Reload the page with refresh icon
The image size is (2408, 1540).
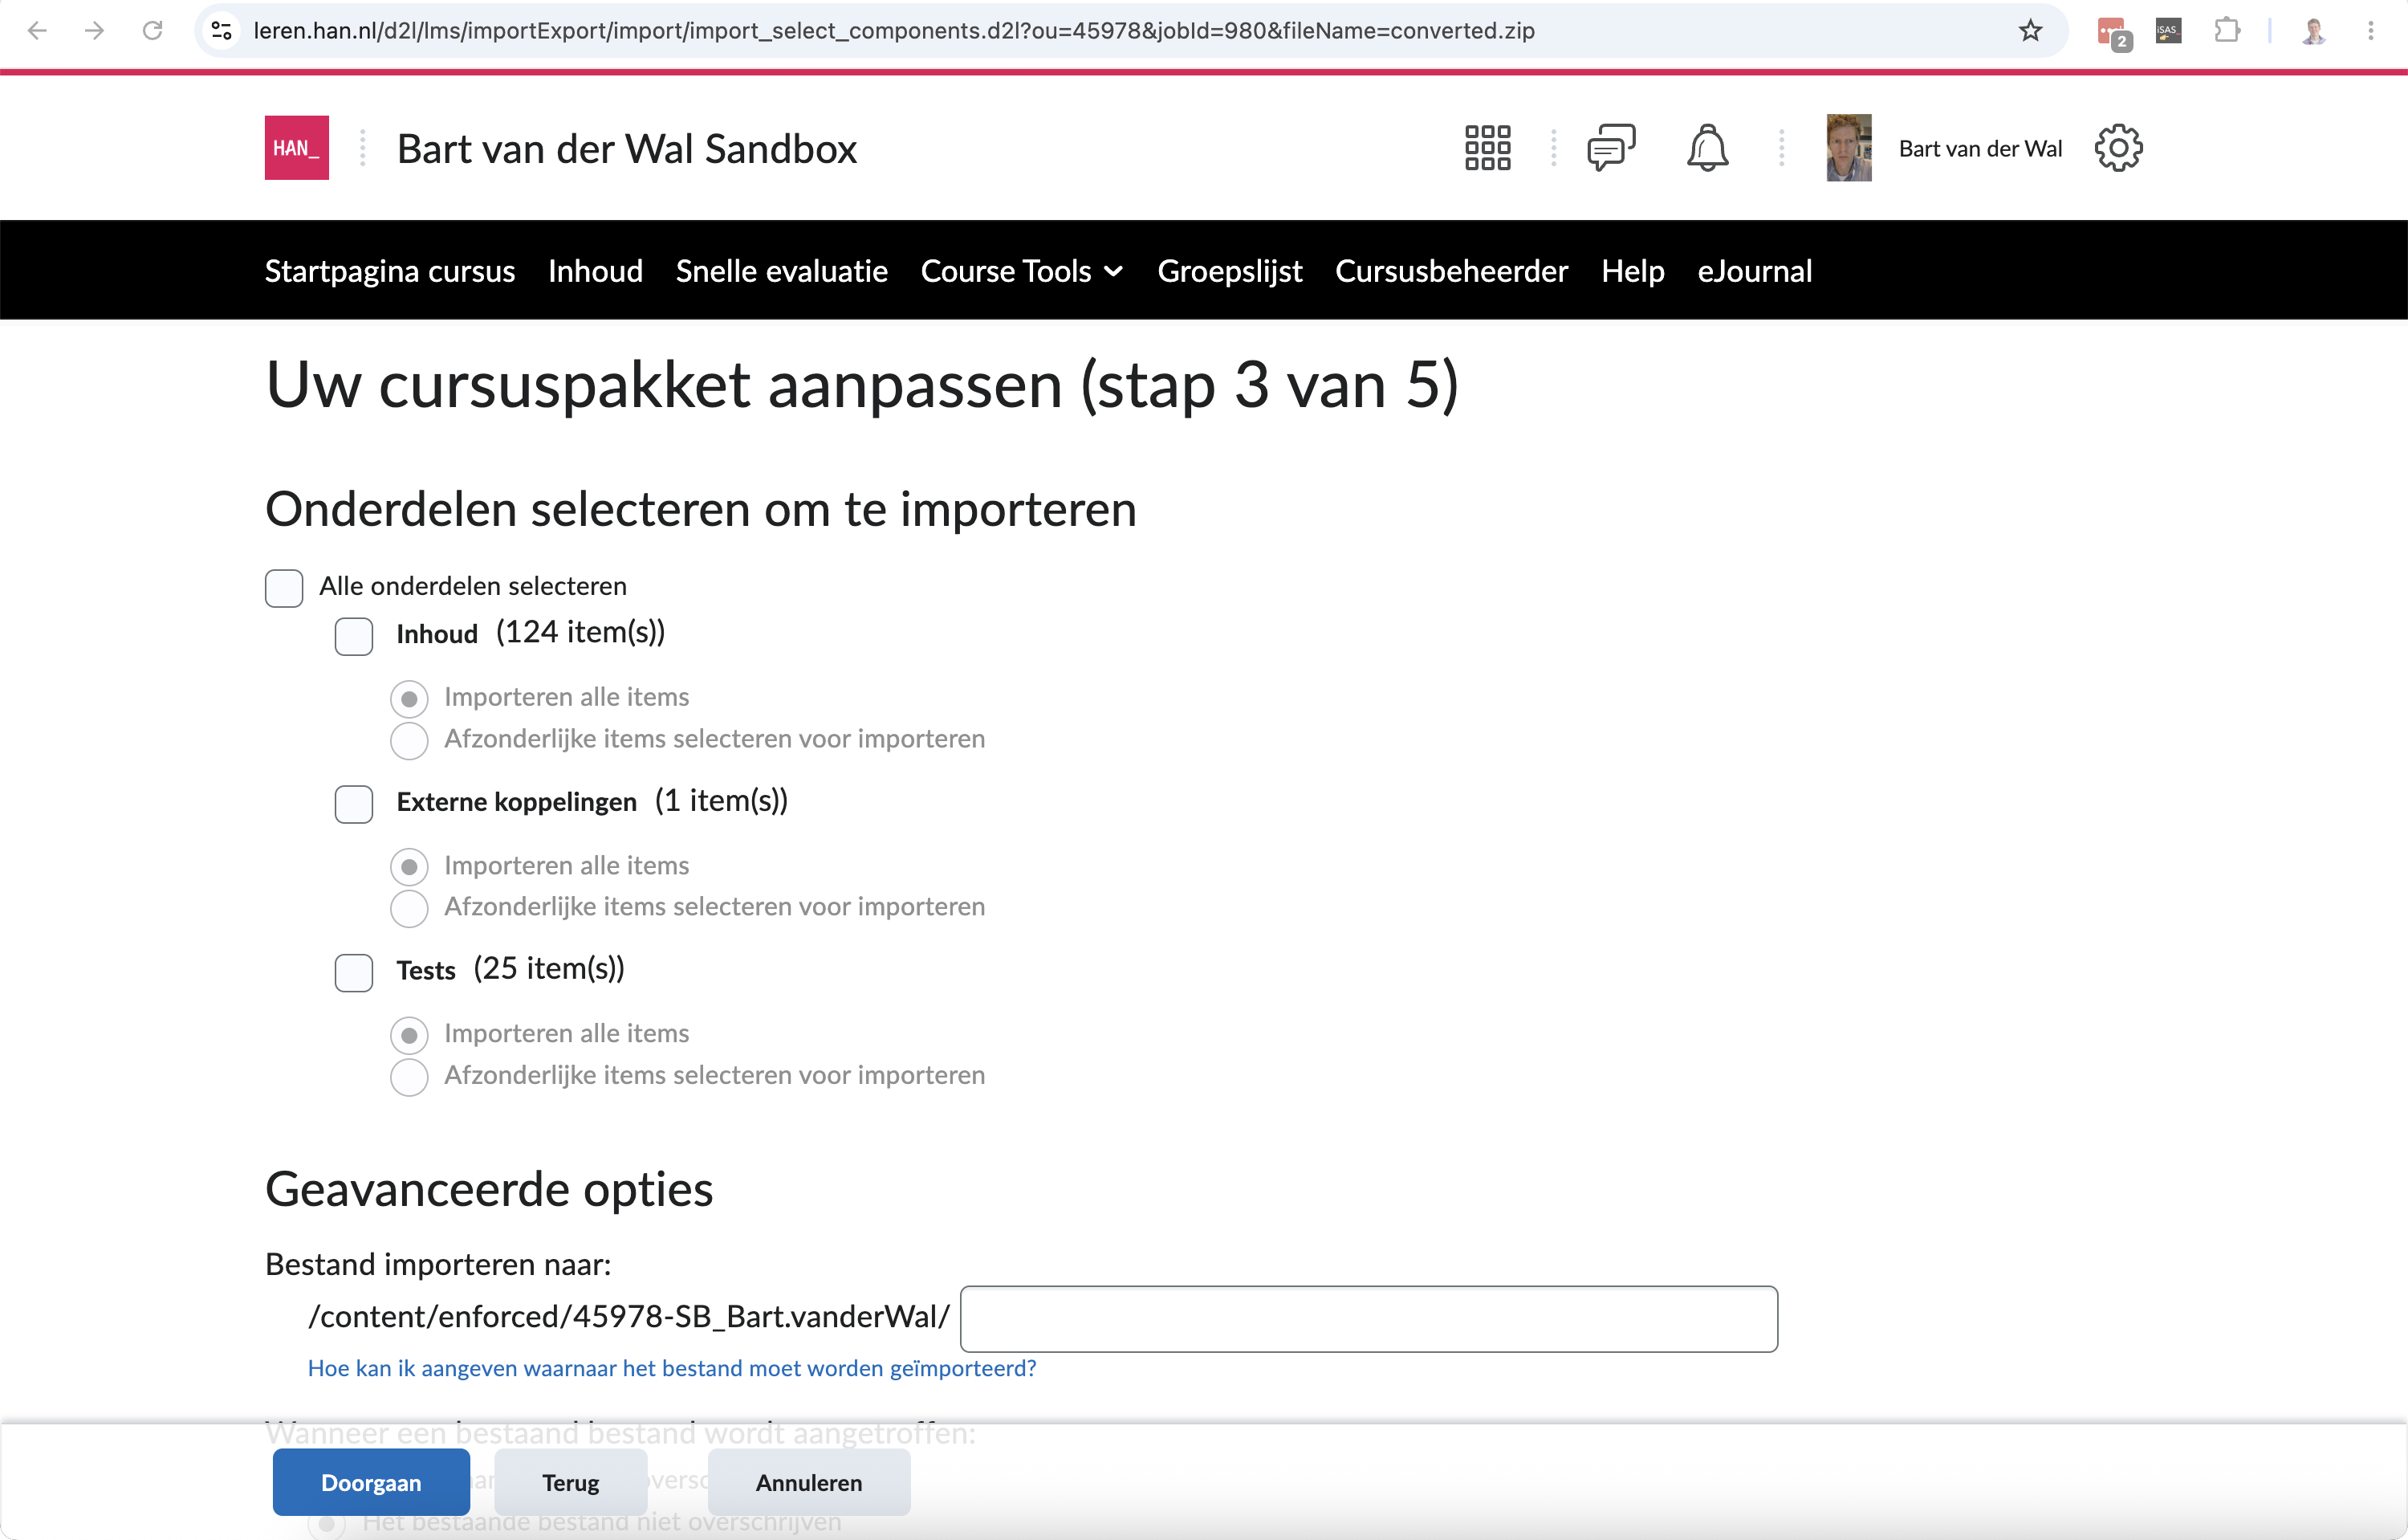(152, 31)
